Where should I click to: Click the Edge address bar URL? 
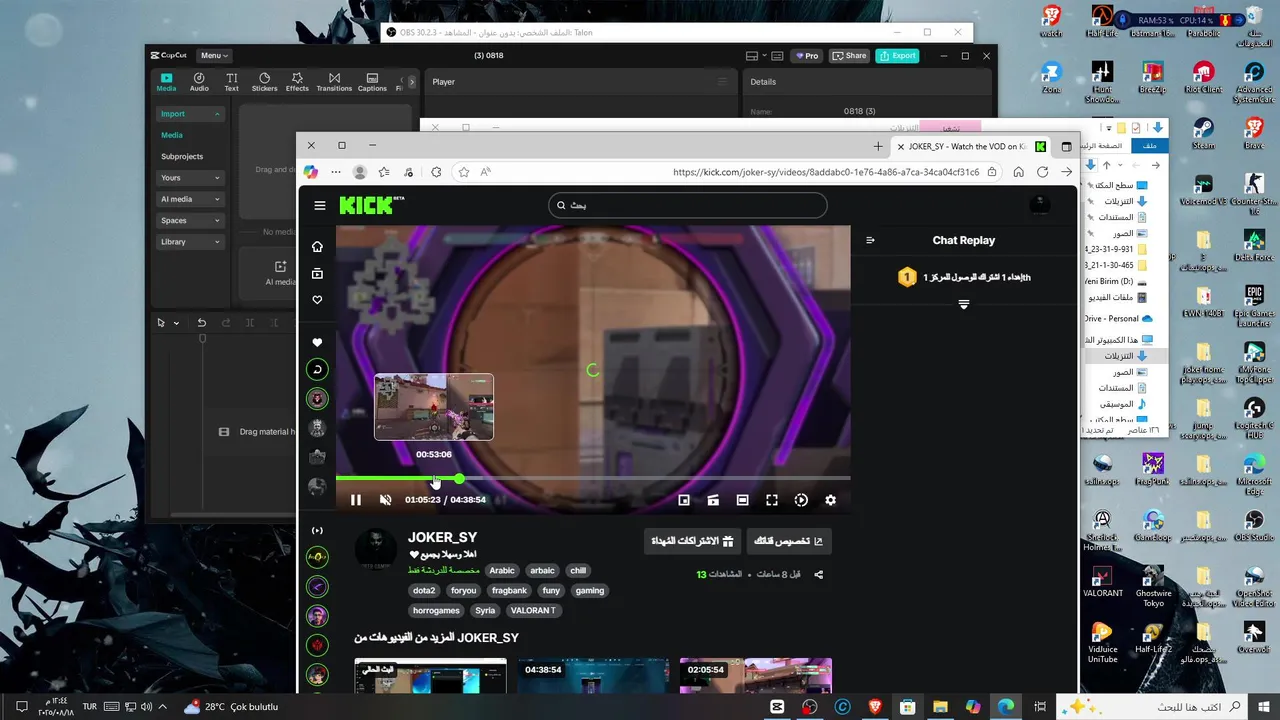point(826,172)
